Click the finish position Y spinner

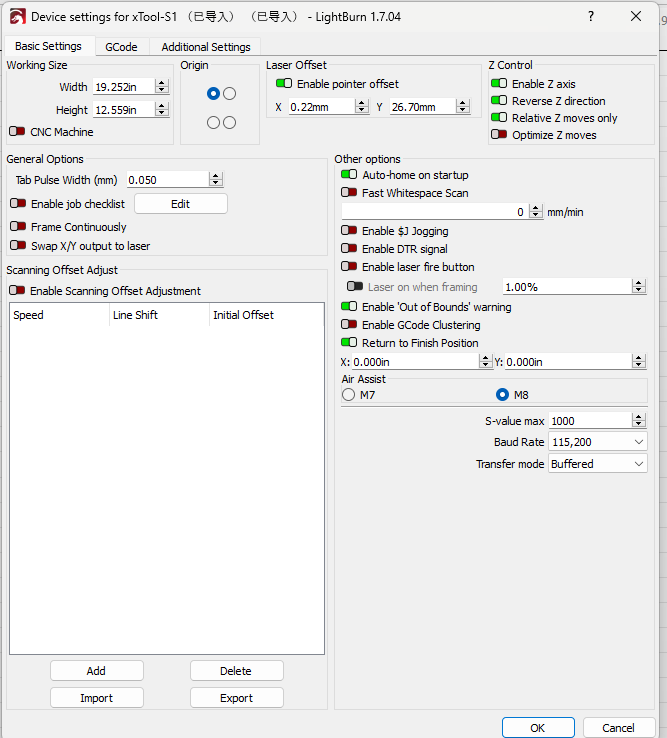639,361
